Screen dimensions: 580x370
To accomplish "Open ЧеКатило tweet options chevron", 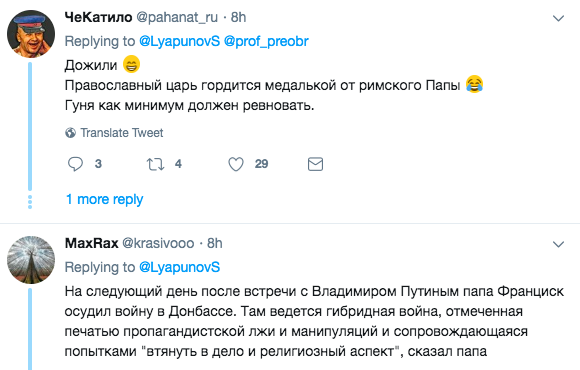I will click(558, 18).
